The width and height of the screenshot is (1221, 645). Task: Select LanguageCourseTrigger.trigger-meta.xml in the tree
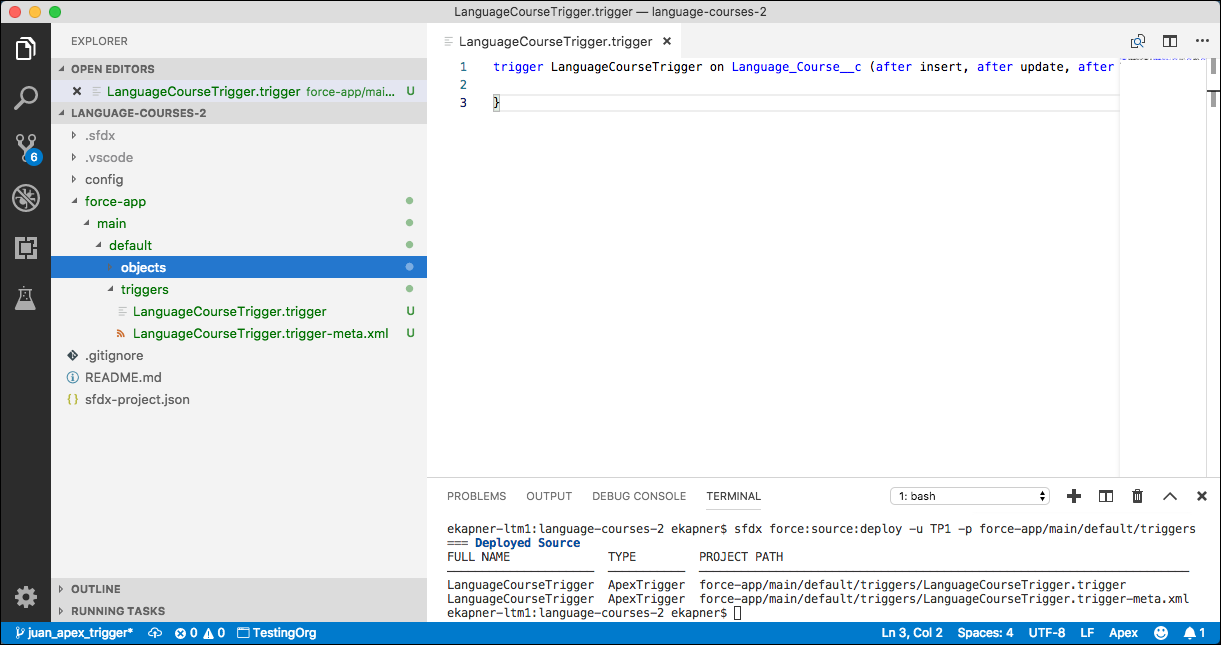pos(259,333)
